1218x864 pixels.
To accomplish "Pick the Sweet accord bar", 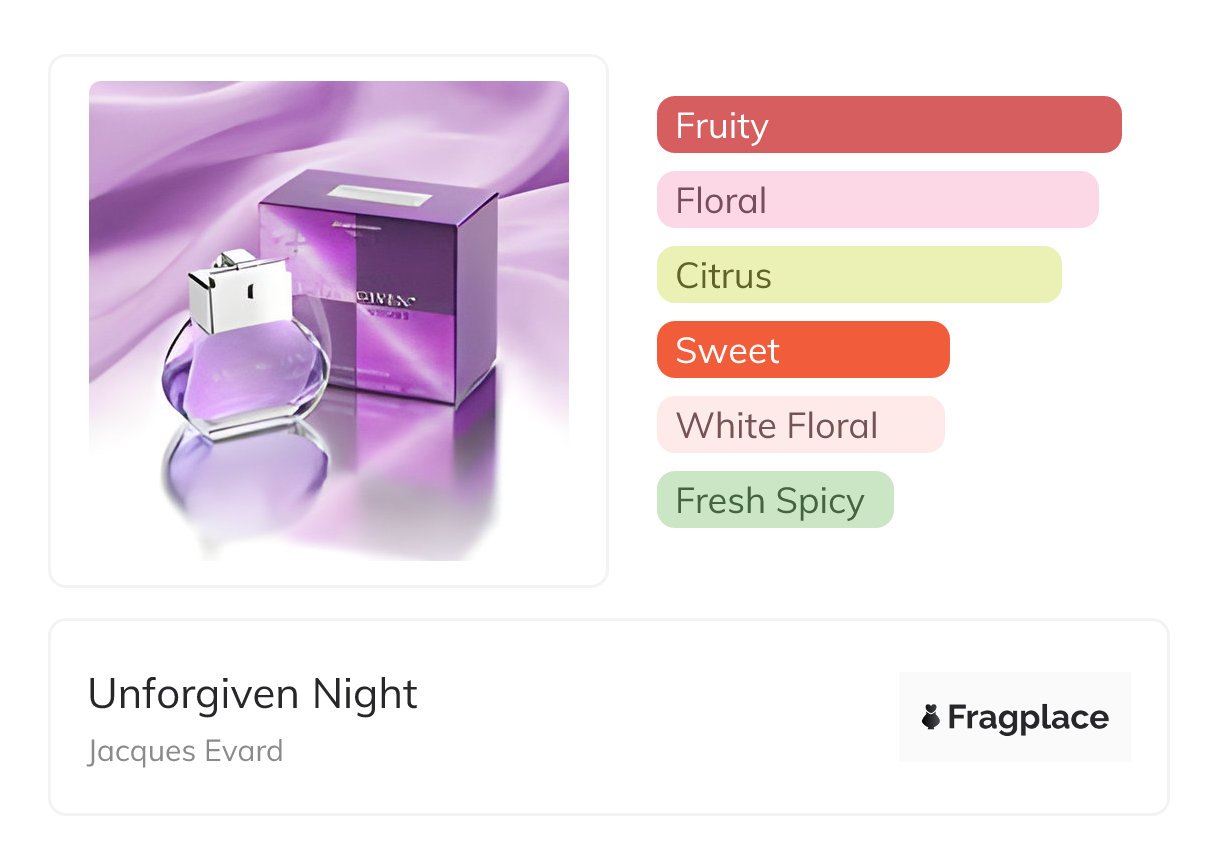I will (x=803, y=350).
